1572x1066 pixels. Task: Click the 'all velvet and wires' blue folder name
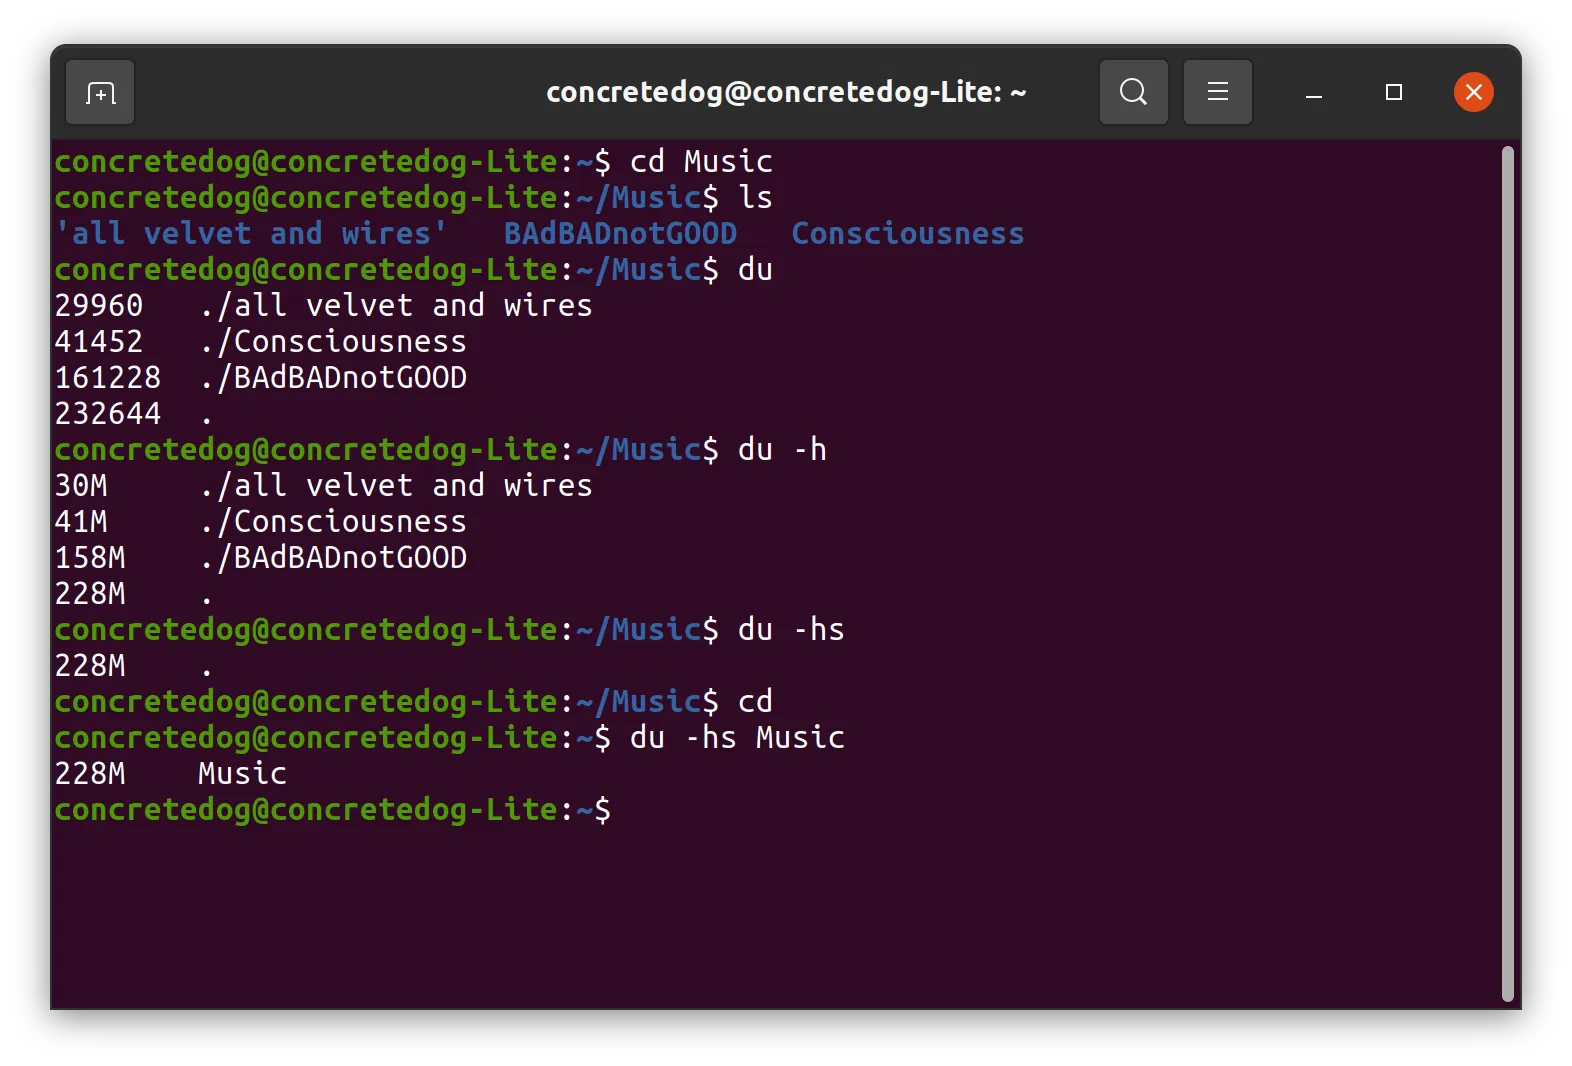[x=251, y=233]
